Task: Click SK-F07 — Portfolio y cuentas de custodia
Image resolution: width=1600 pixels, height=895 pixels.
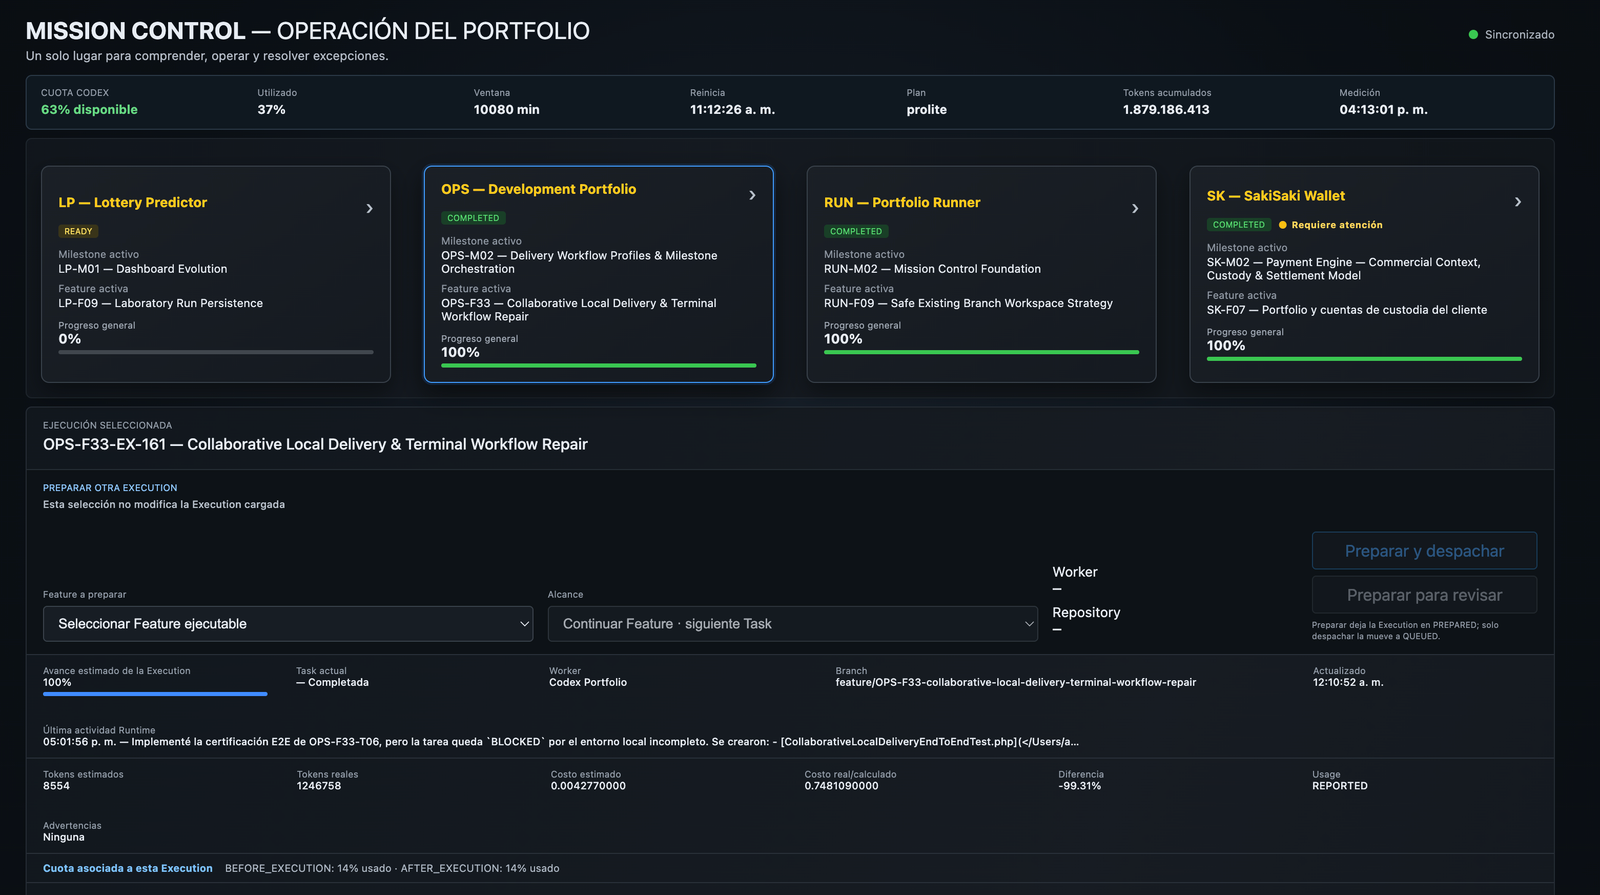Action: pos(1346,310)
